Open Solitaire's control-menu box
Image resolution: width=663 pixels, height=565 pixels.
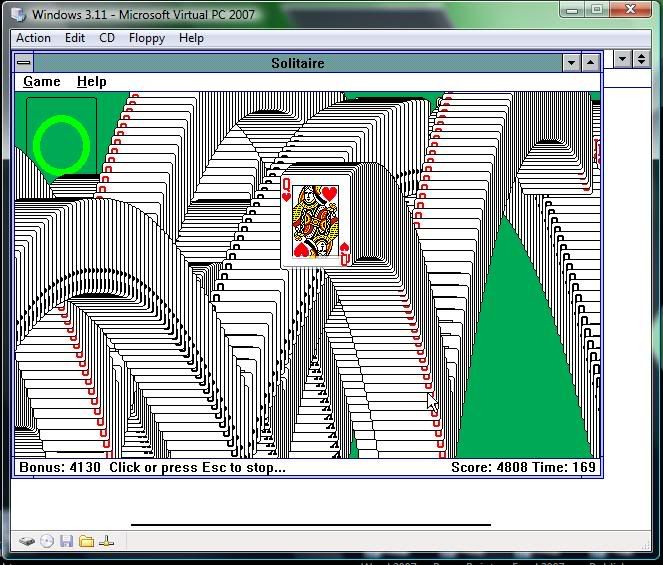point(24,63)
